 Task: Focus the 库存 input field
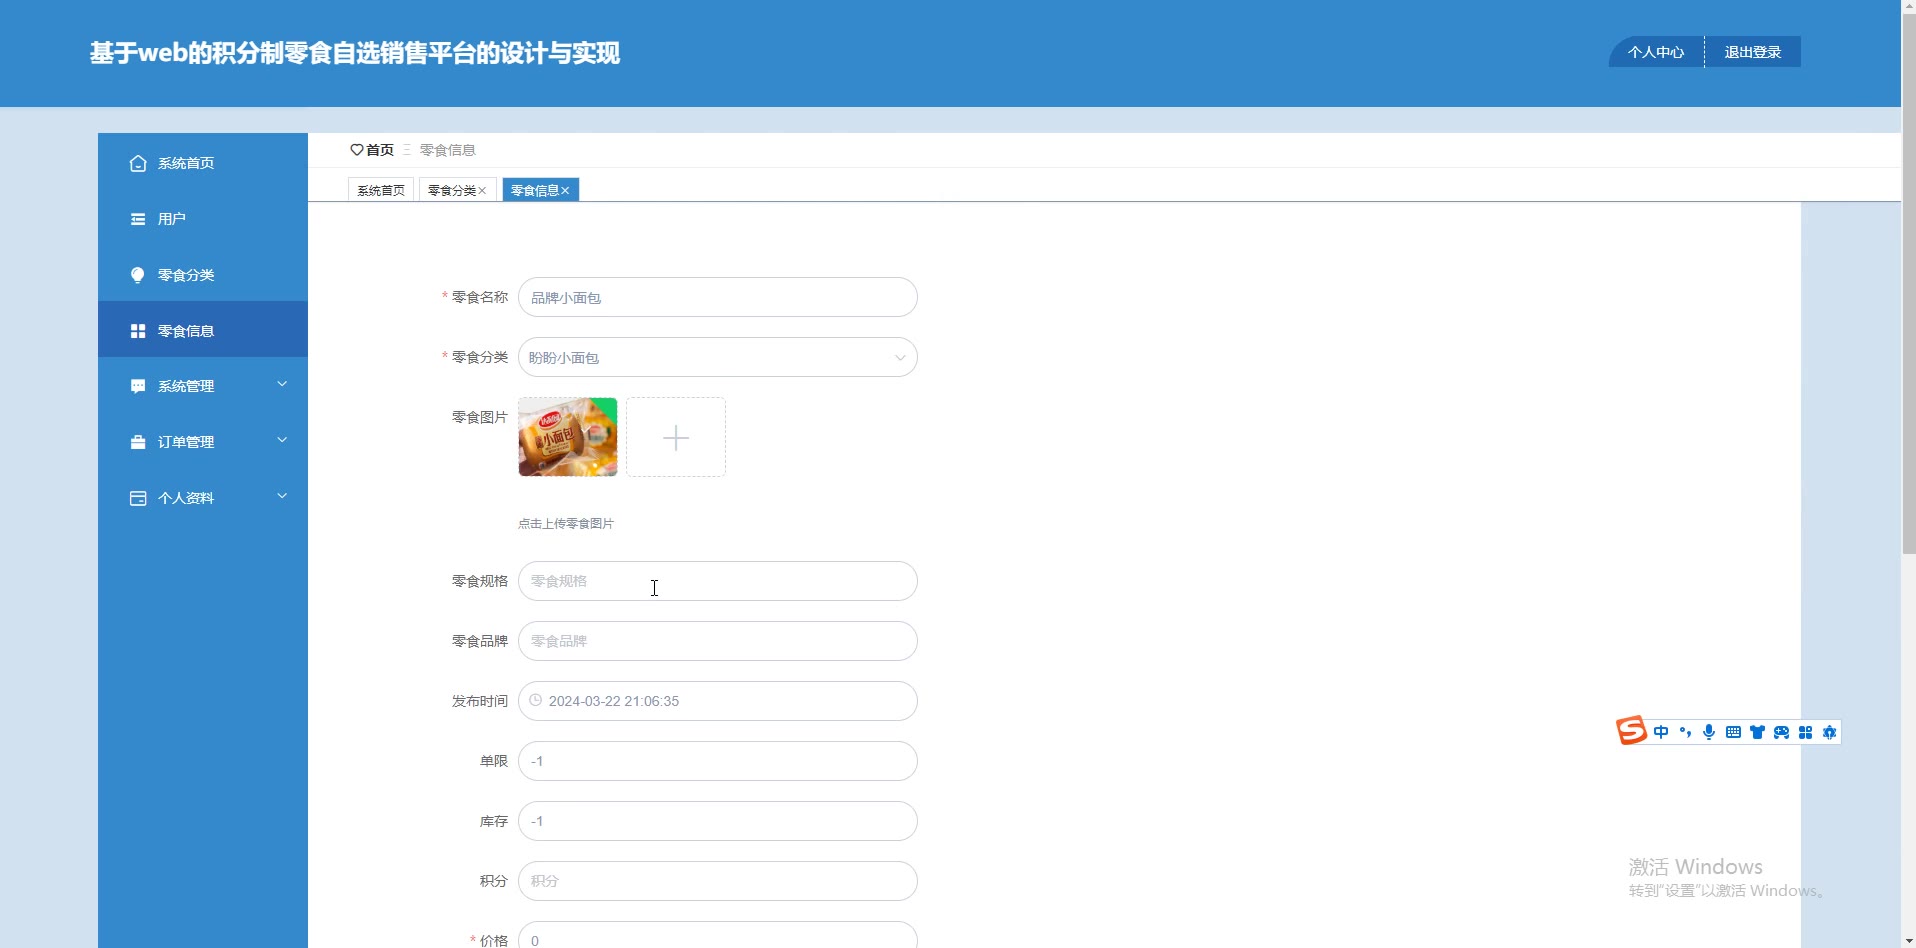[718, 821]
